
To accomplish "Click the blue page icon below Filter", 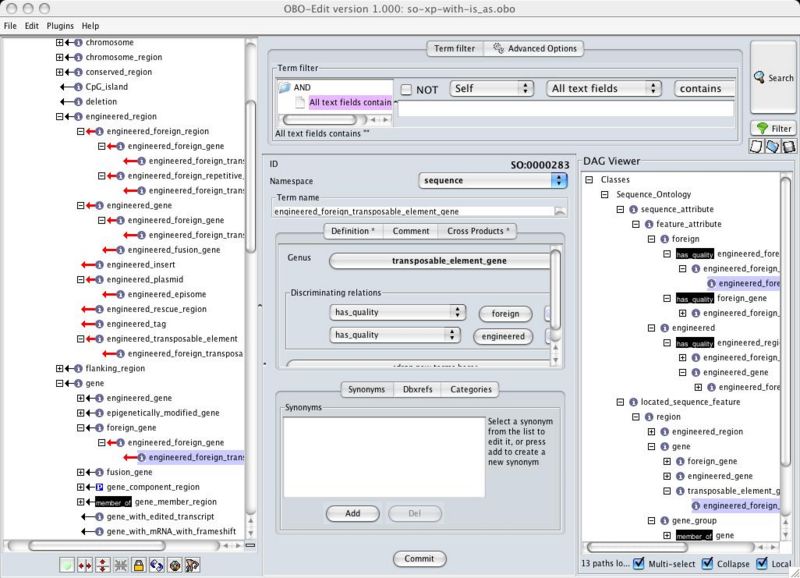I will pyautogui.click(x=772, y=146).
